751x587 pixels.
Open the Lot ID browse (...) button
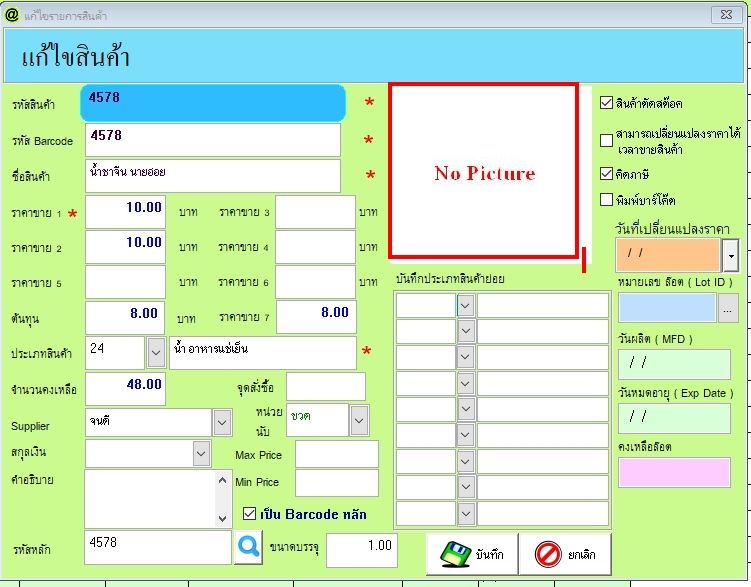729,309
